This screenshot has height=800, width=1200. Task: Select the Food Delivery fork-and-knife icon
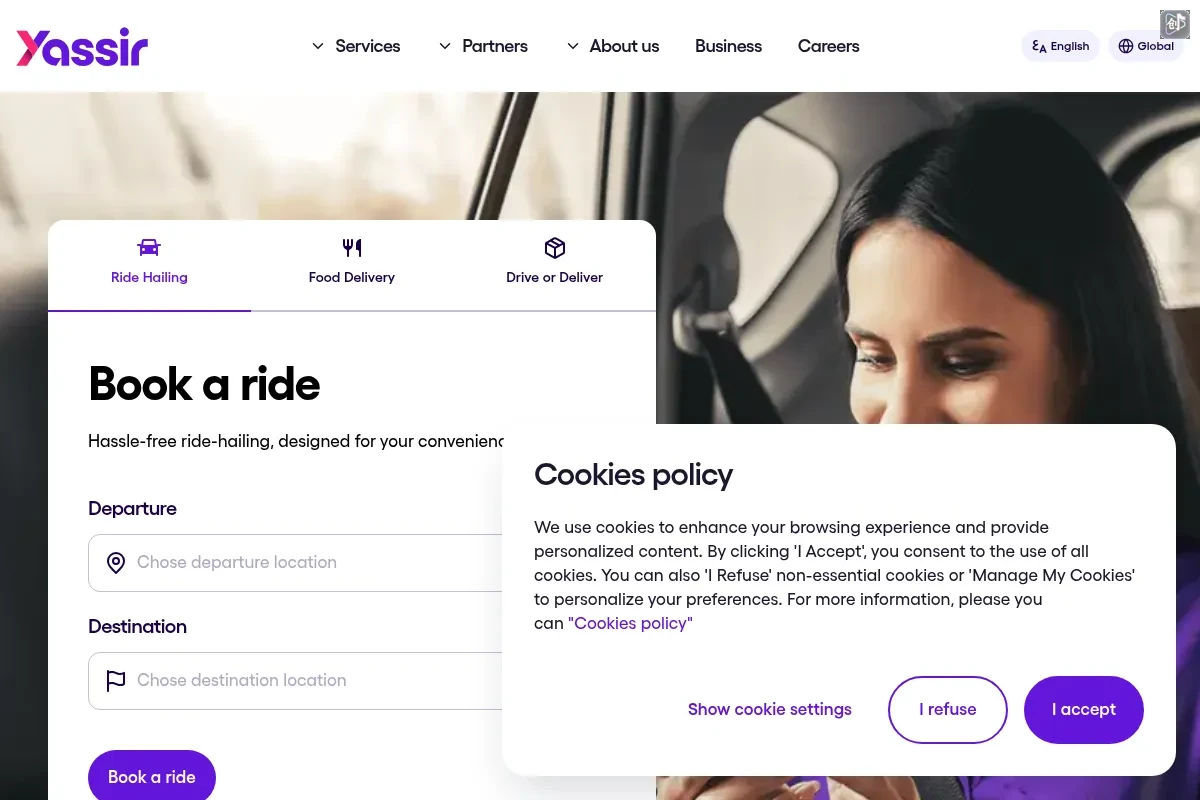coord(352,248)
